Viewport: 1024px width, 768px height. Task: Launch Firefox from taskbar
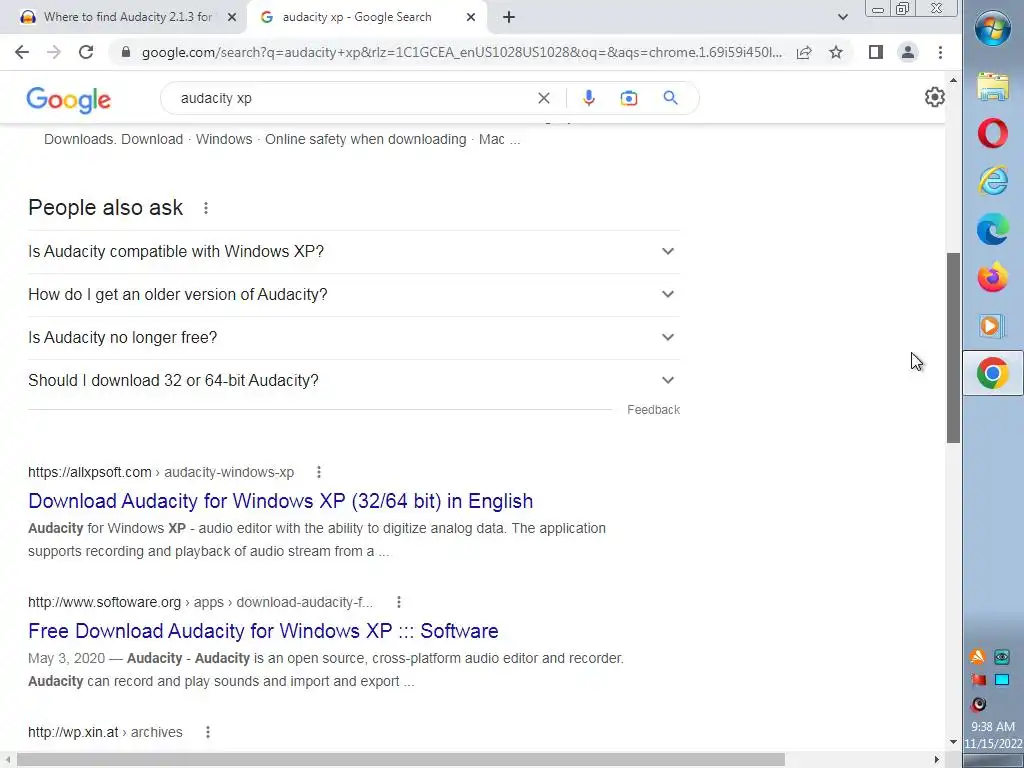click(993, 278)
